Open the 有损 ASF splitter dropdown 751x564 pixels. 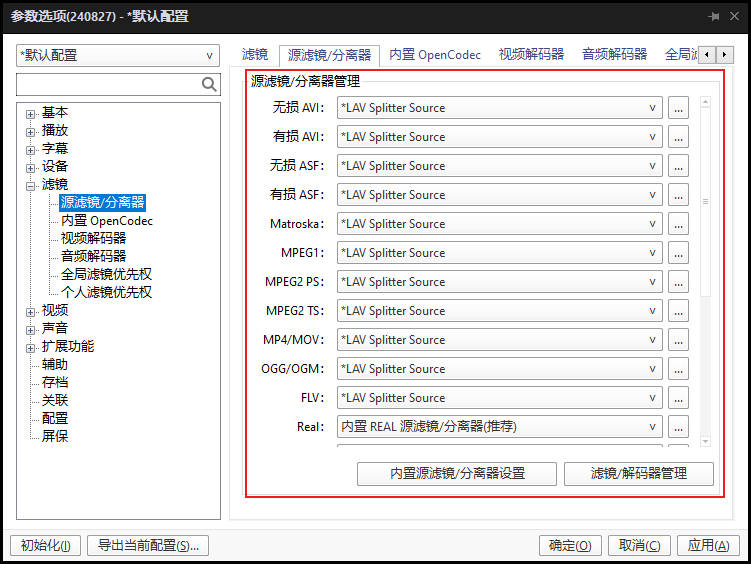(500, 195)
